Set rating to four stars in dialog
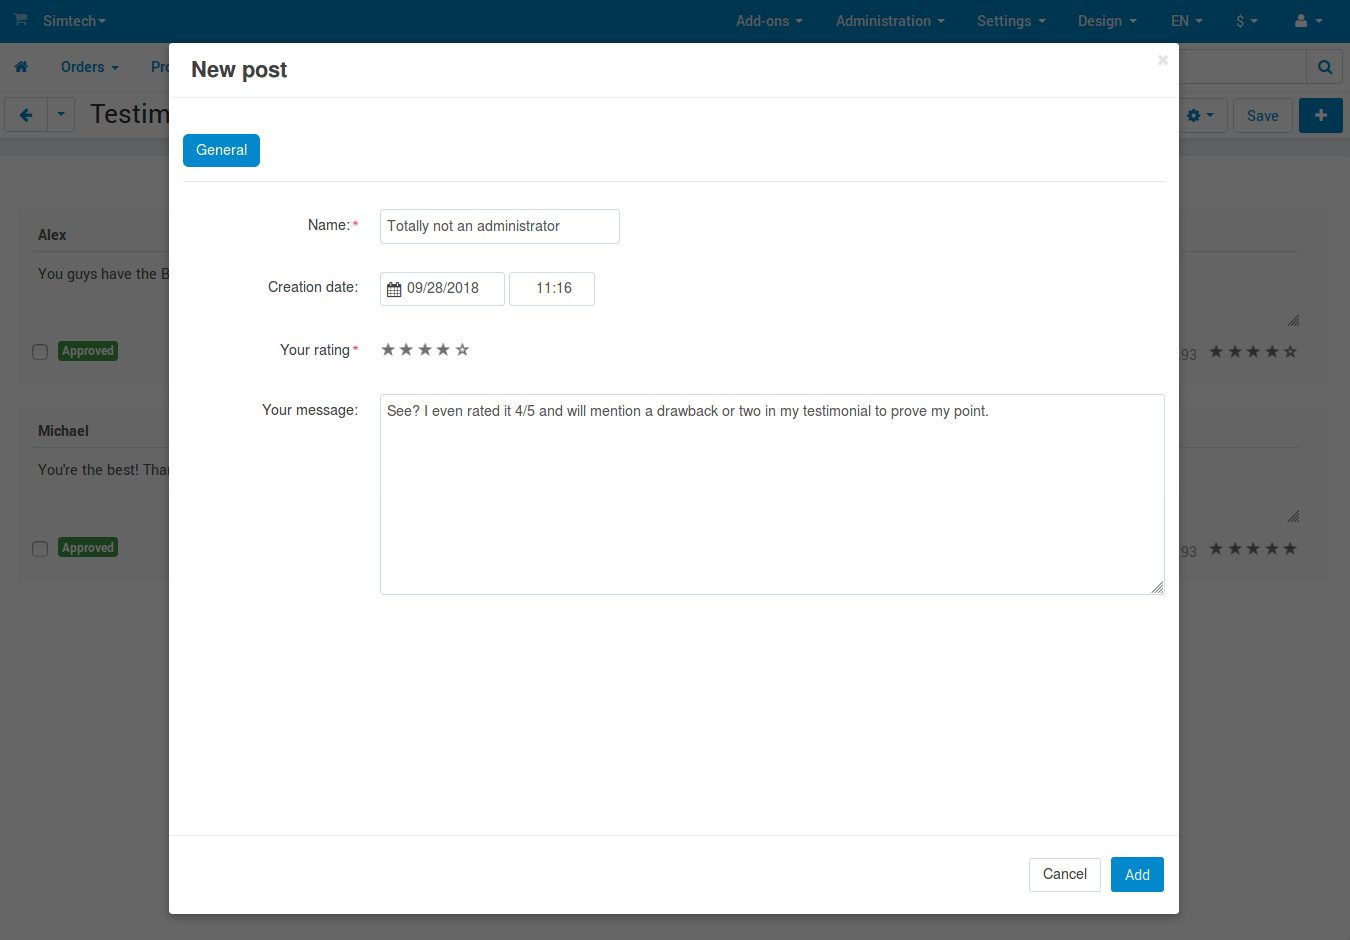The height and width of the screenshot is (940, 1350). [443, 350]
